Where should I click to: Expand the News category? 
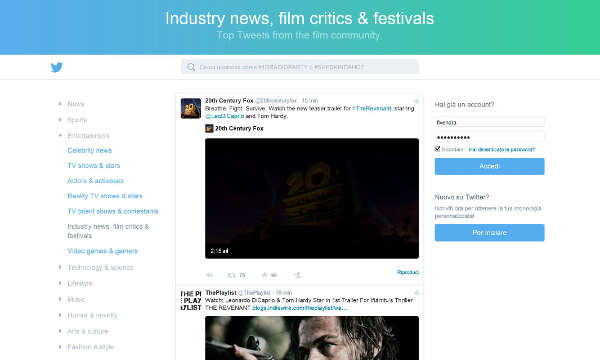[60, 104]
